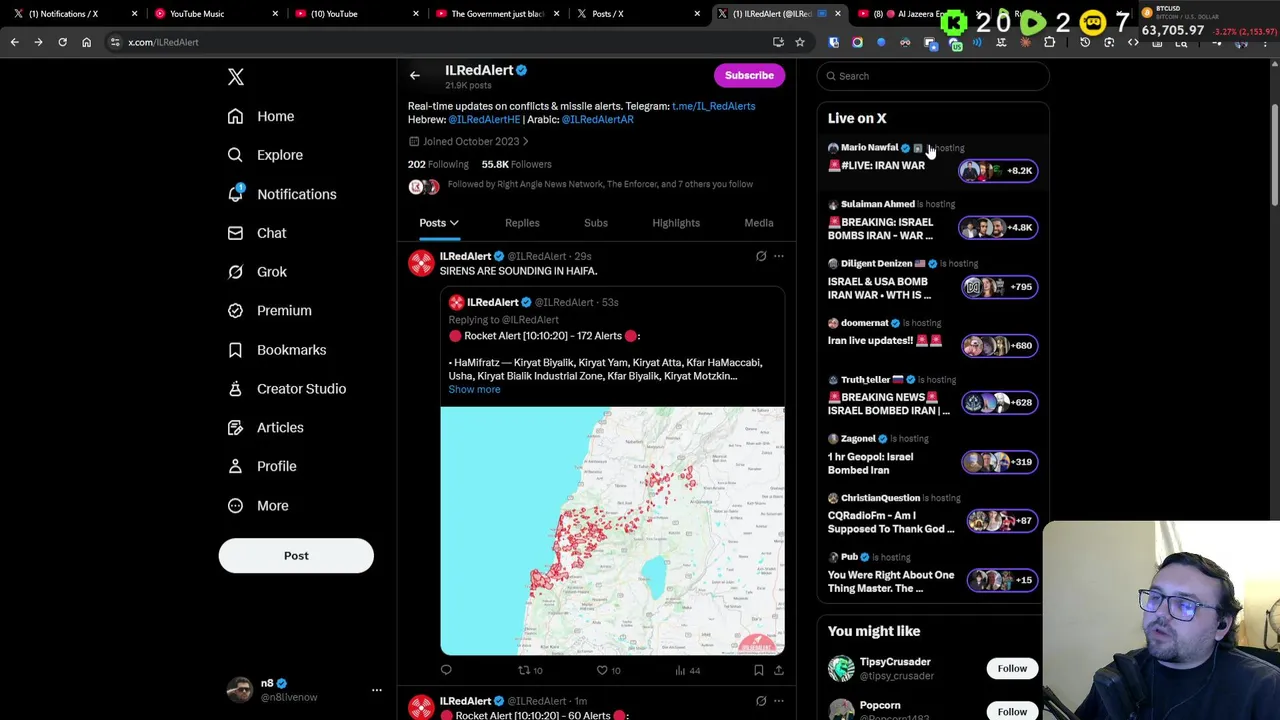The height and width of the screenshot is (720, 1280).
Task: Open the @ILRedAlertAR Arabic account link
Action: coord(597,119)
